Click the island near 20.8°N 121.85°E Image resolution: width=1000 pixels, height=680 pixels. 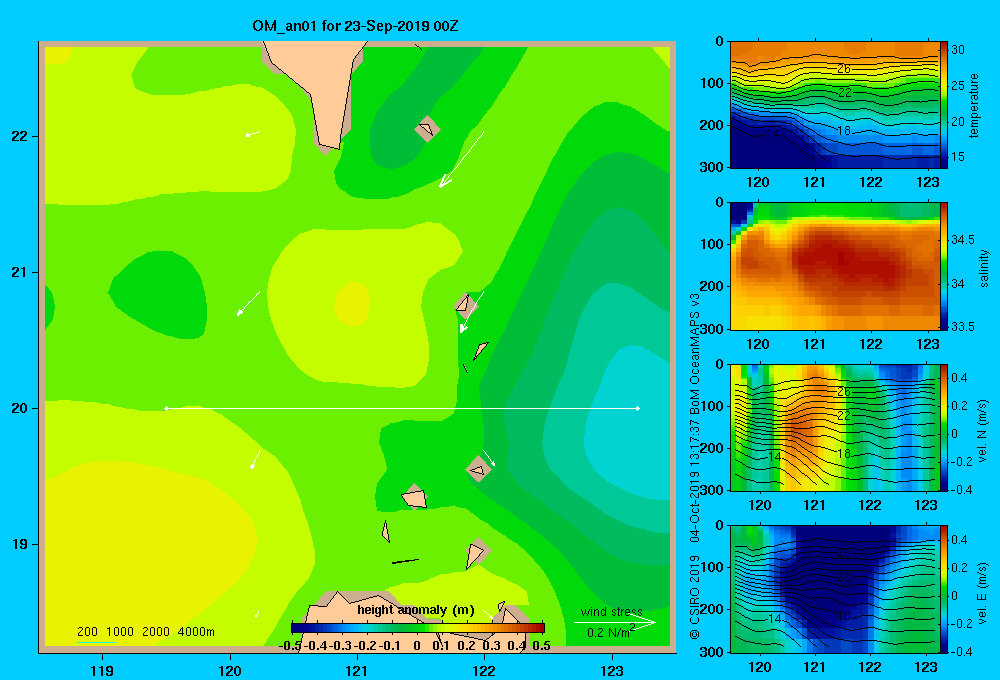pyautogui.click(x=465, y=304)
